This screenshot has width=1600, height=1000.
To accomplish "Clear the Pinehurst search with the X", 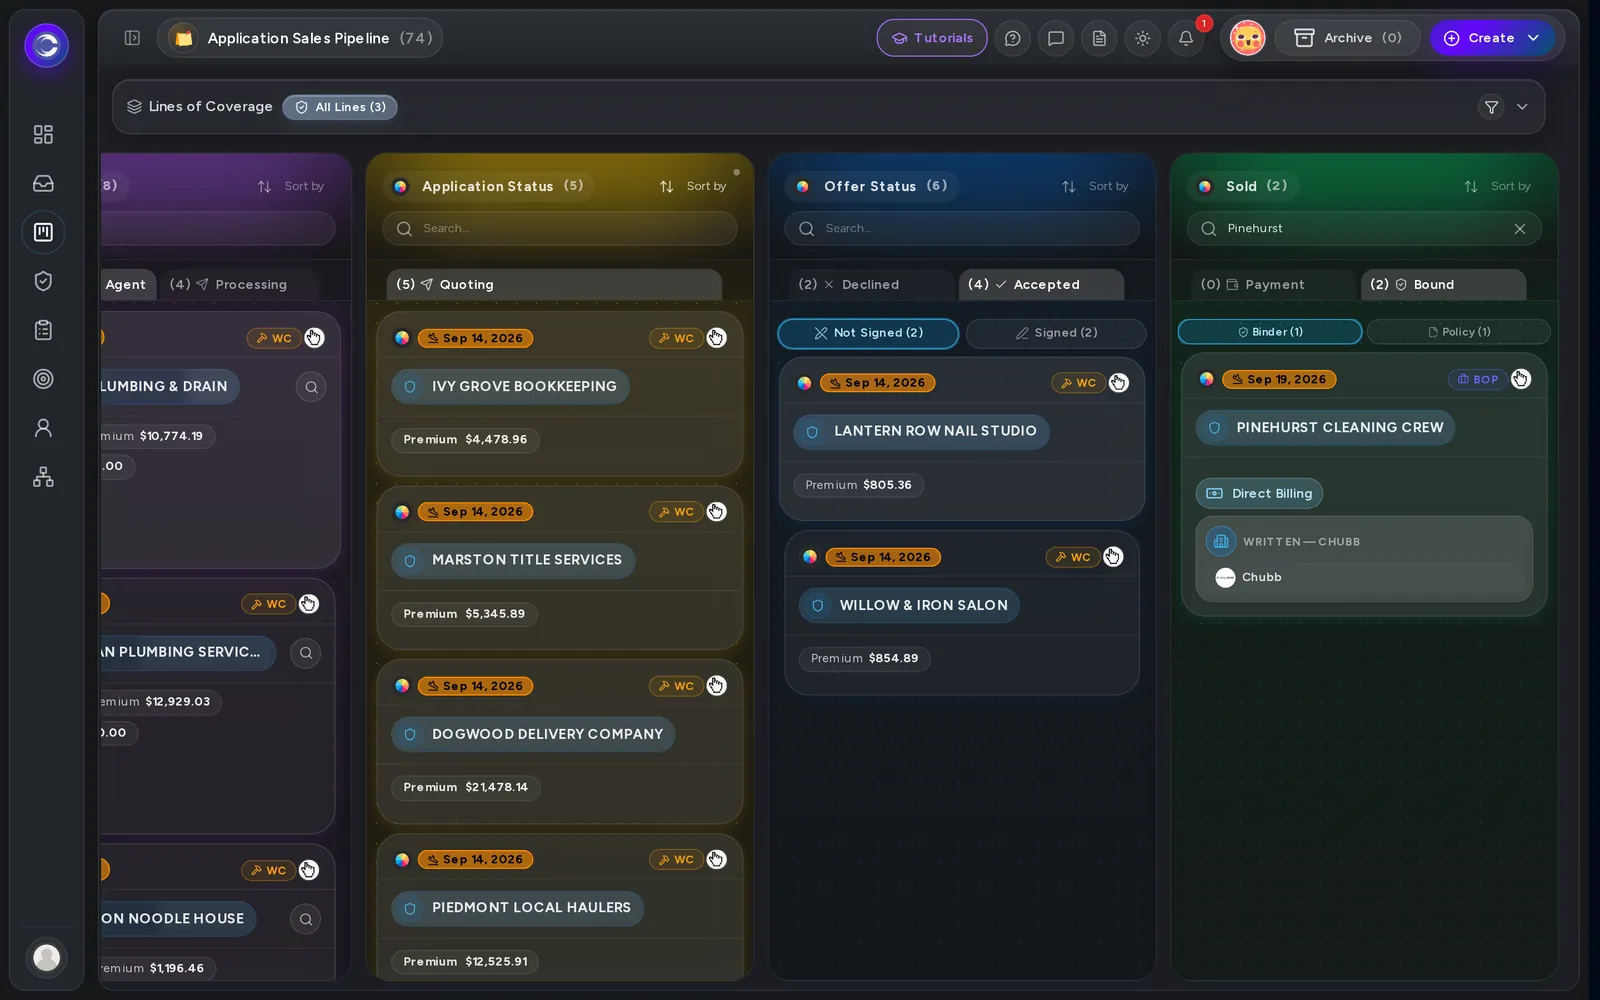I will [1520, 229].
